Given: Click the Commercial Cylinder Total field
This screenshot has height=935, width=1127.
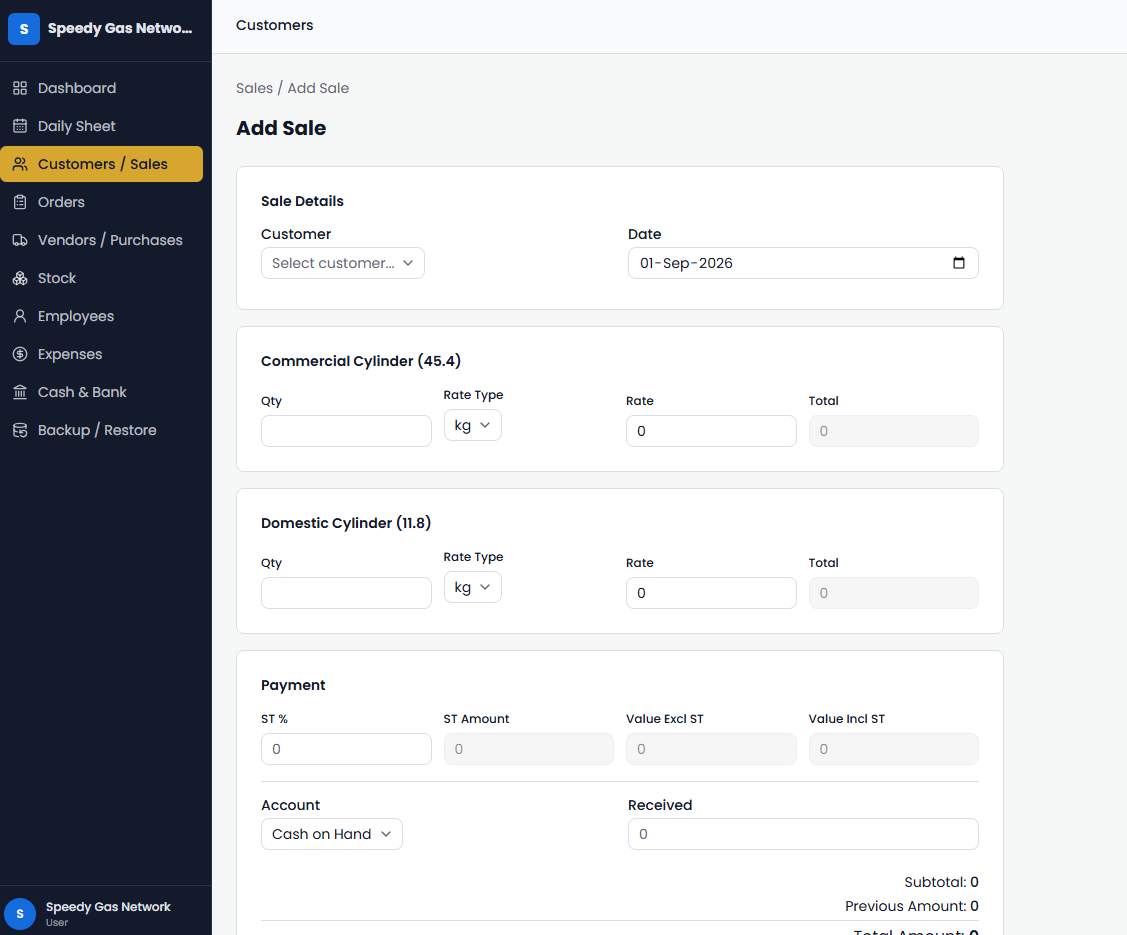Looking at the screenshot, I should pyautogui.click(x=893, y=431).
